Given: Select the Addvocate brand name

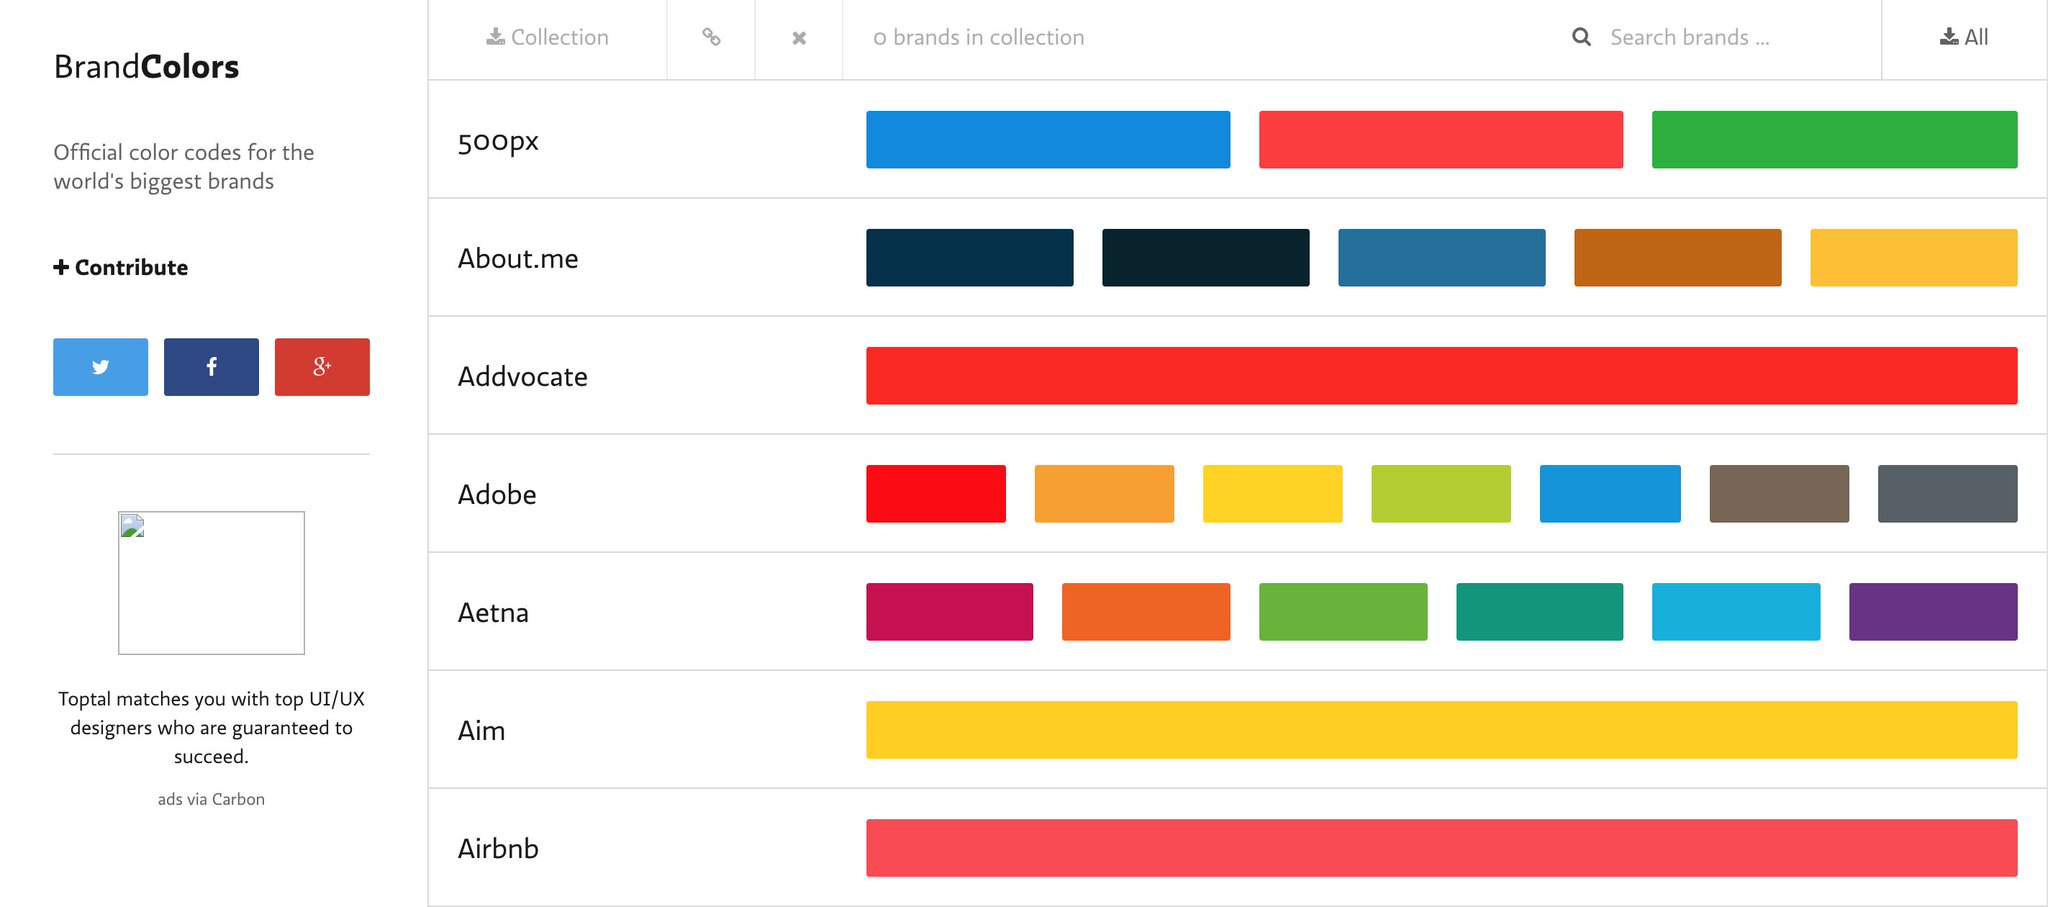Looking at the screenshot, I should (522, 377).
